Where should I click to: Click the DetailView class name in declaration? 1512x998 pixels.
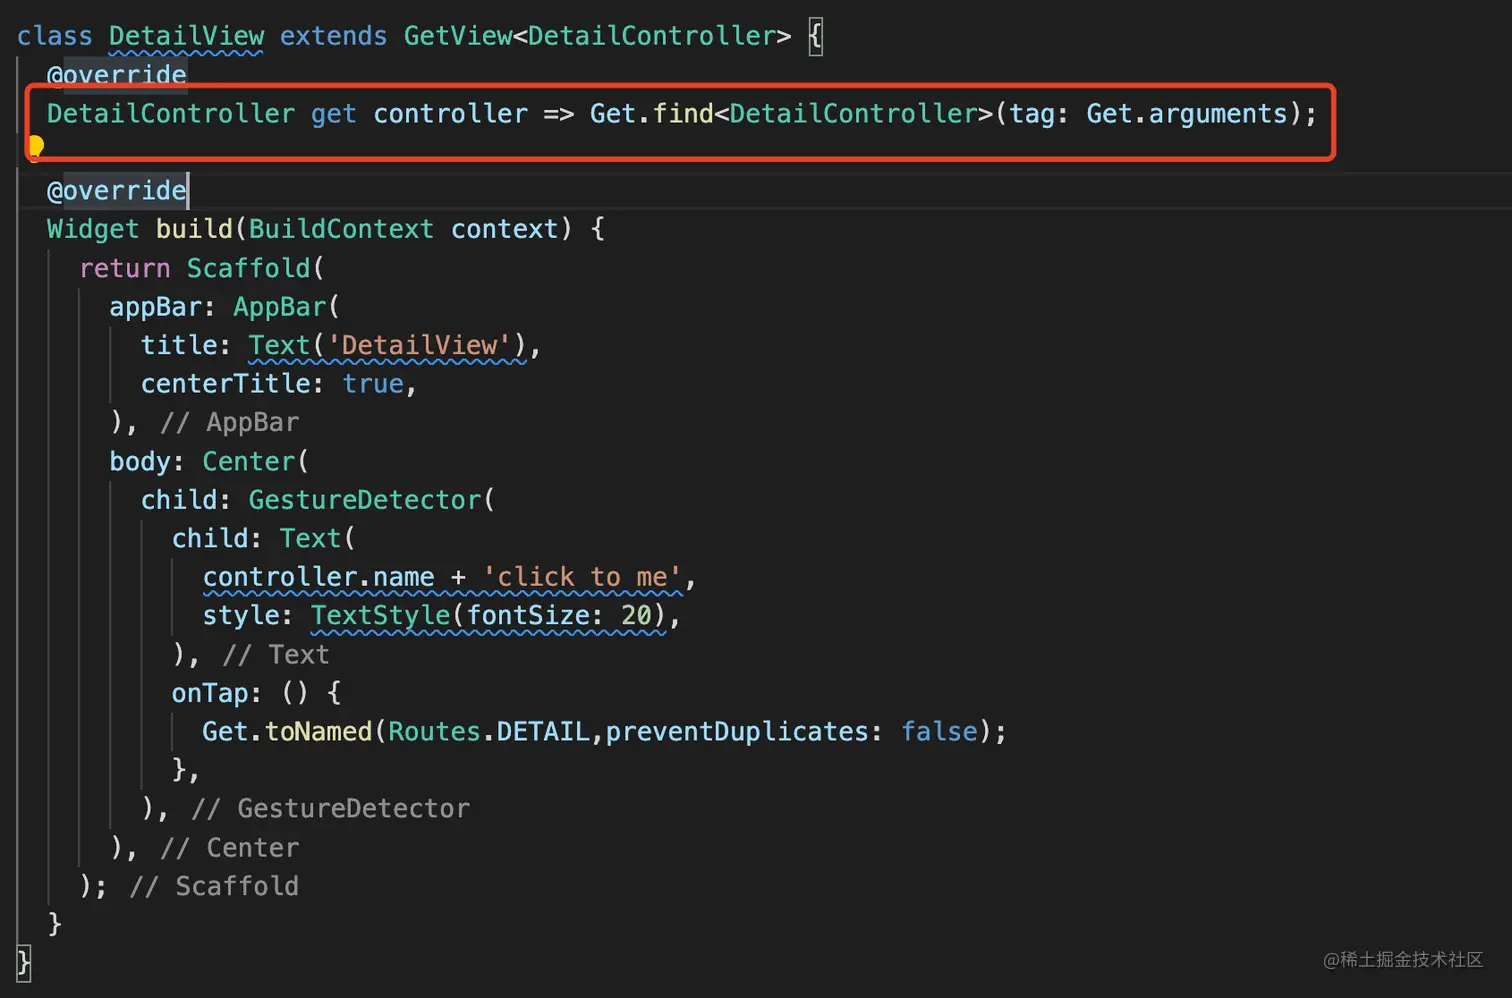coord(186,36)
